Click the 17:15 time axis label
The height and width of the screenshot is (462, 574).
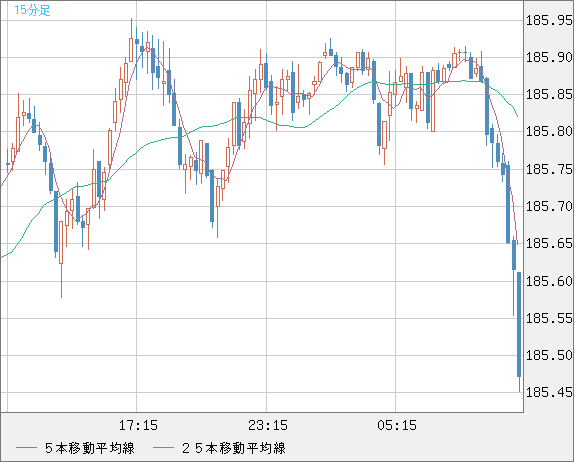pos(138,425)
